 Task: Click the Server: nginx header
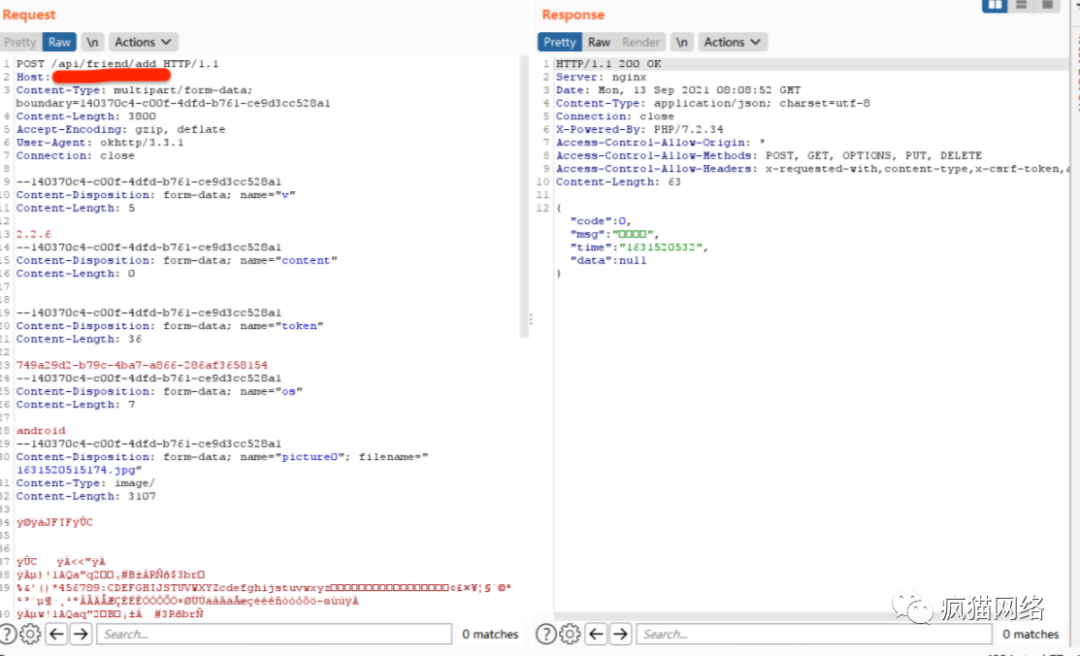(x=601, y=77)
